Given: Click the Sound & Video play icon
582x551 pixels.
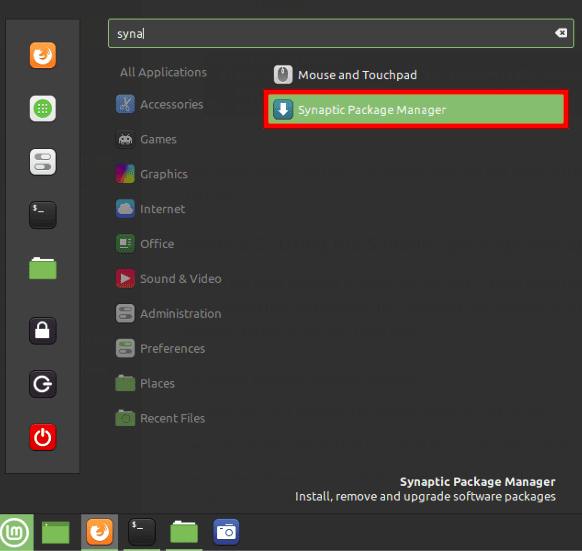Looking at the screenshot, I should click(x=125, y=278).
